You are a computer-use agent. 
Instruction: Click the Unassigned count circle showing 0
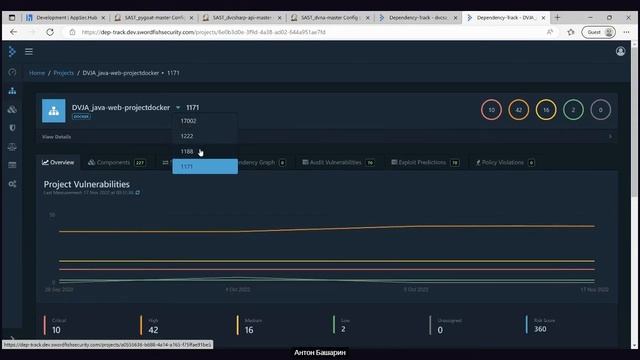(600, 110)
